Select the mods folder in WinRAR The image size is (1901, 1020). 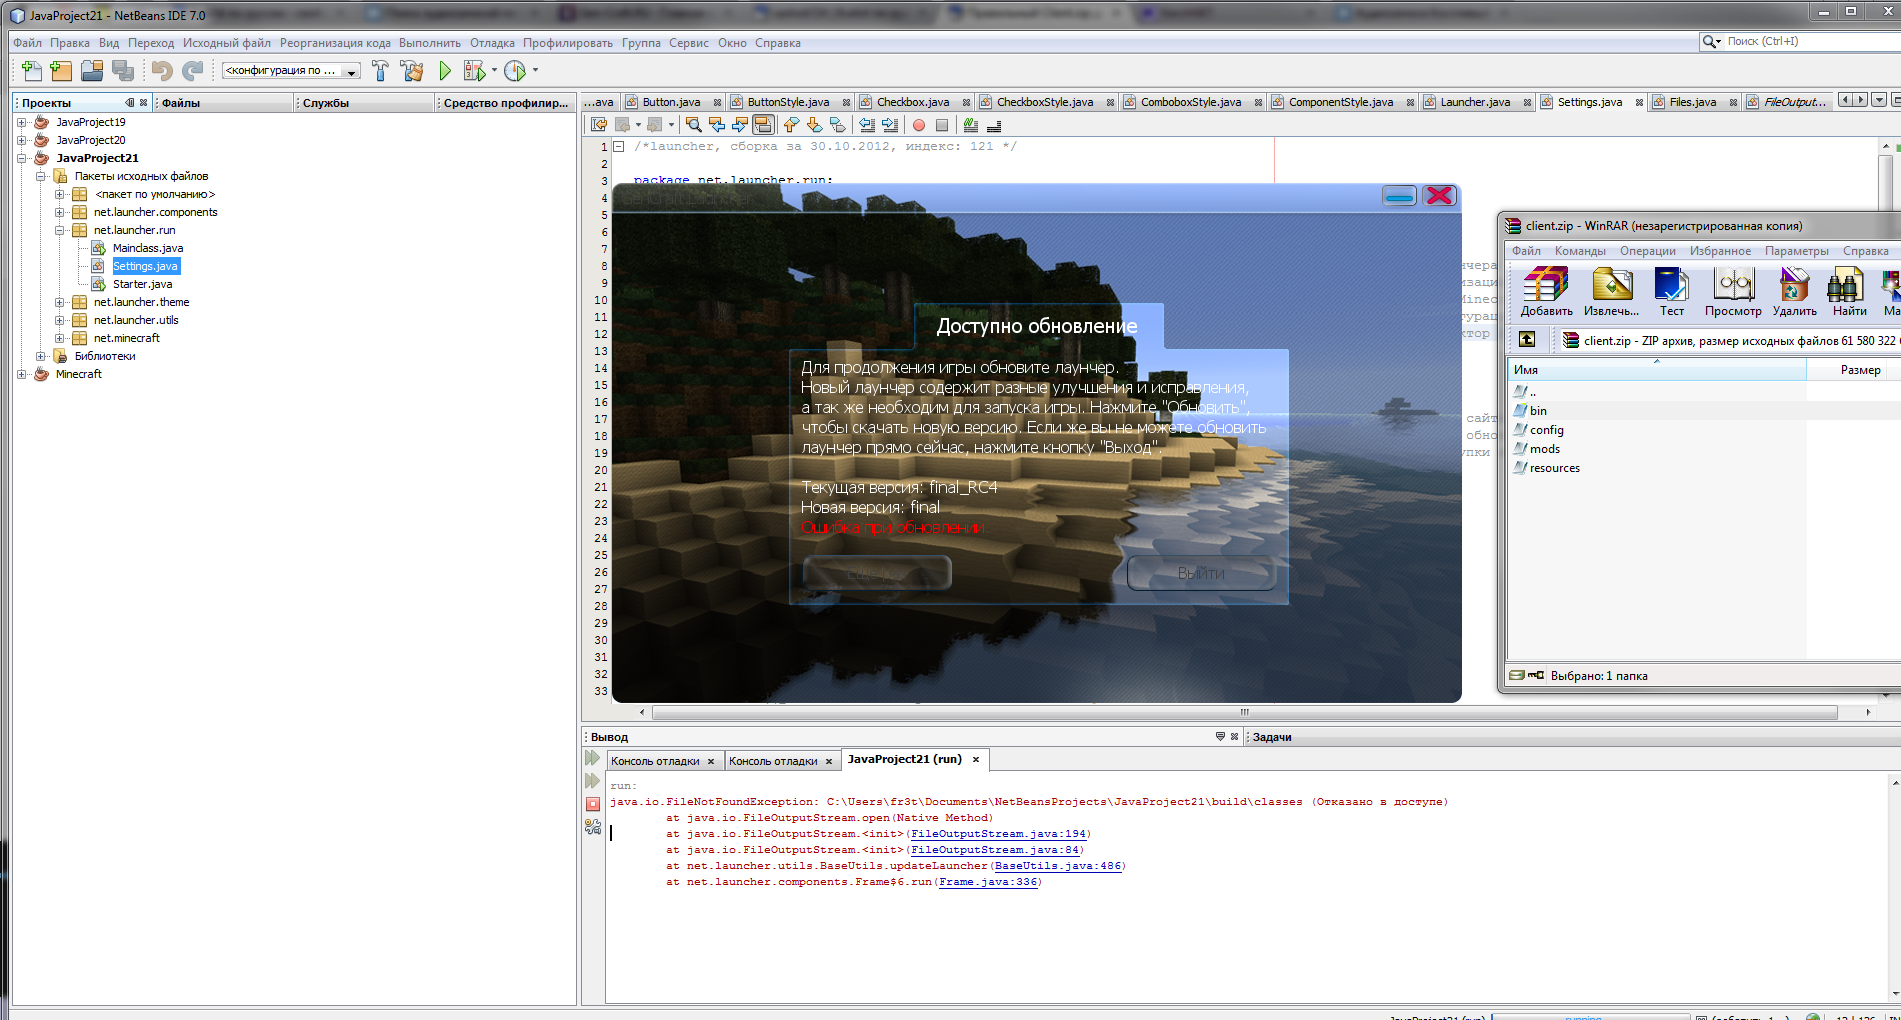[1544, 449]
